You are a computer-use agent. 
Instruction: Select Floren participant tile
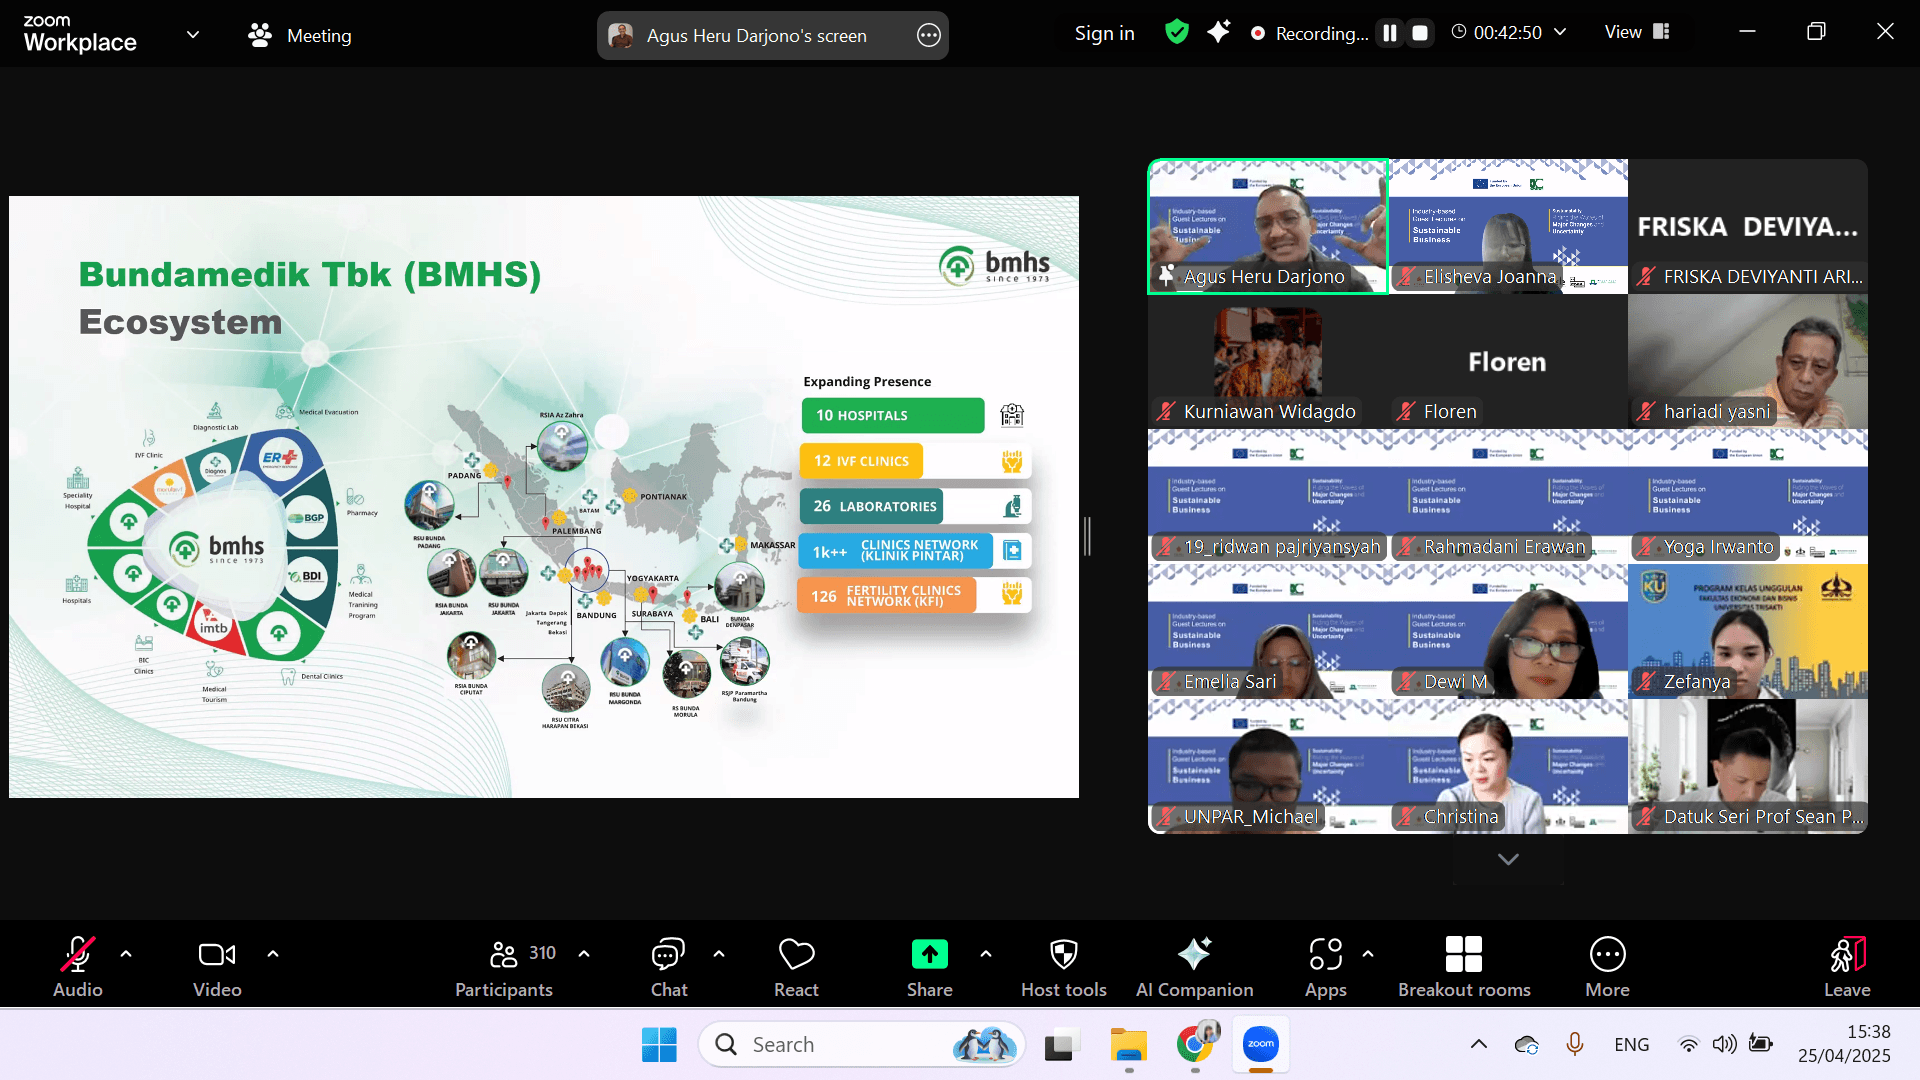[1508, 362]
